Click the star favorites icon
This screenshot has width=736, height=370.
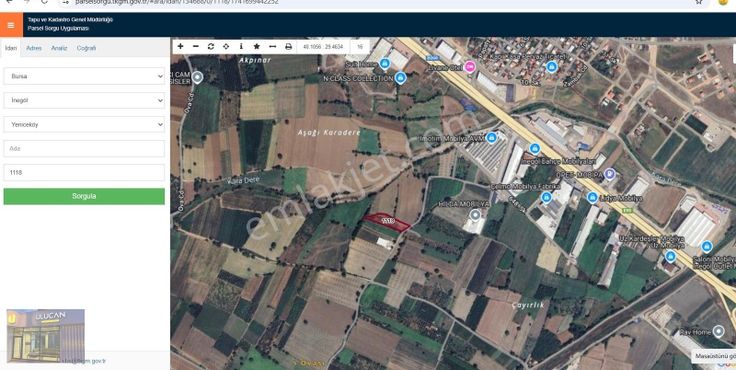257,46
